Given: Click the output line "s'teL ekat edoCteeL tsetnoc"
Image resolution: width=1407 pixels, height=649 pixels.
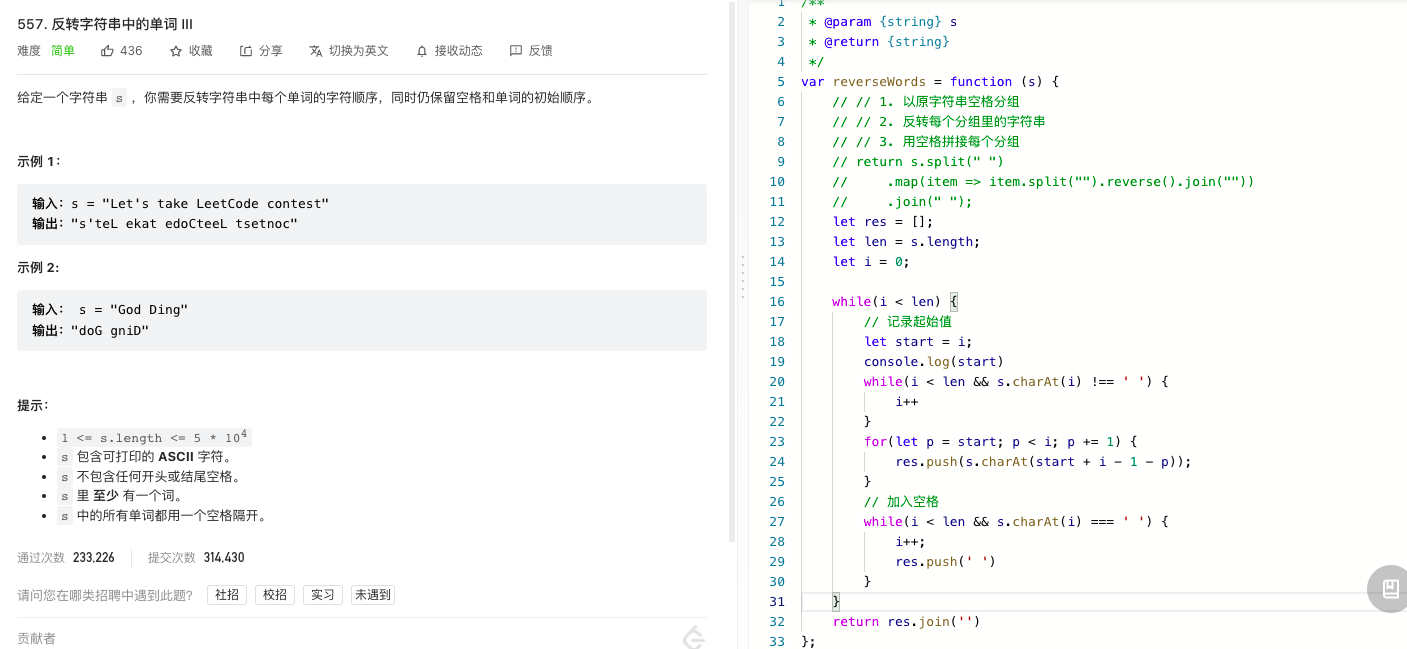Looking at the screenshot, I should pyautogui.click(x=165, y=224).
